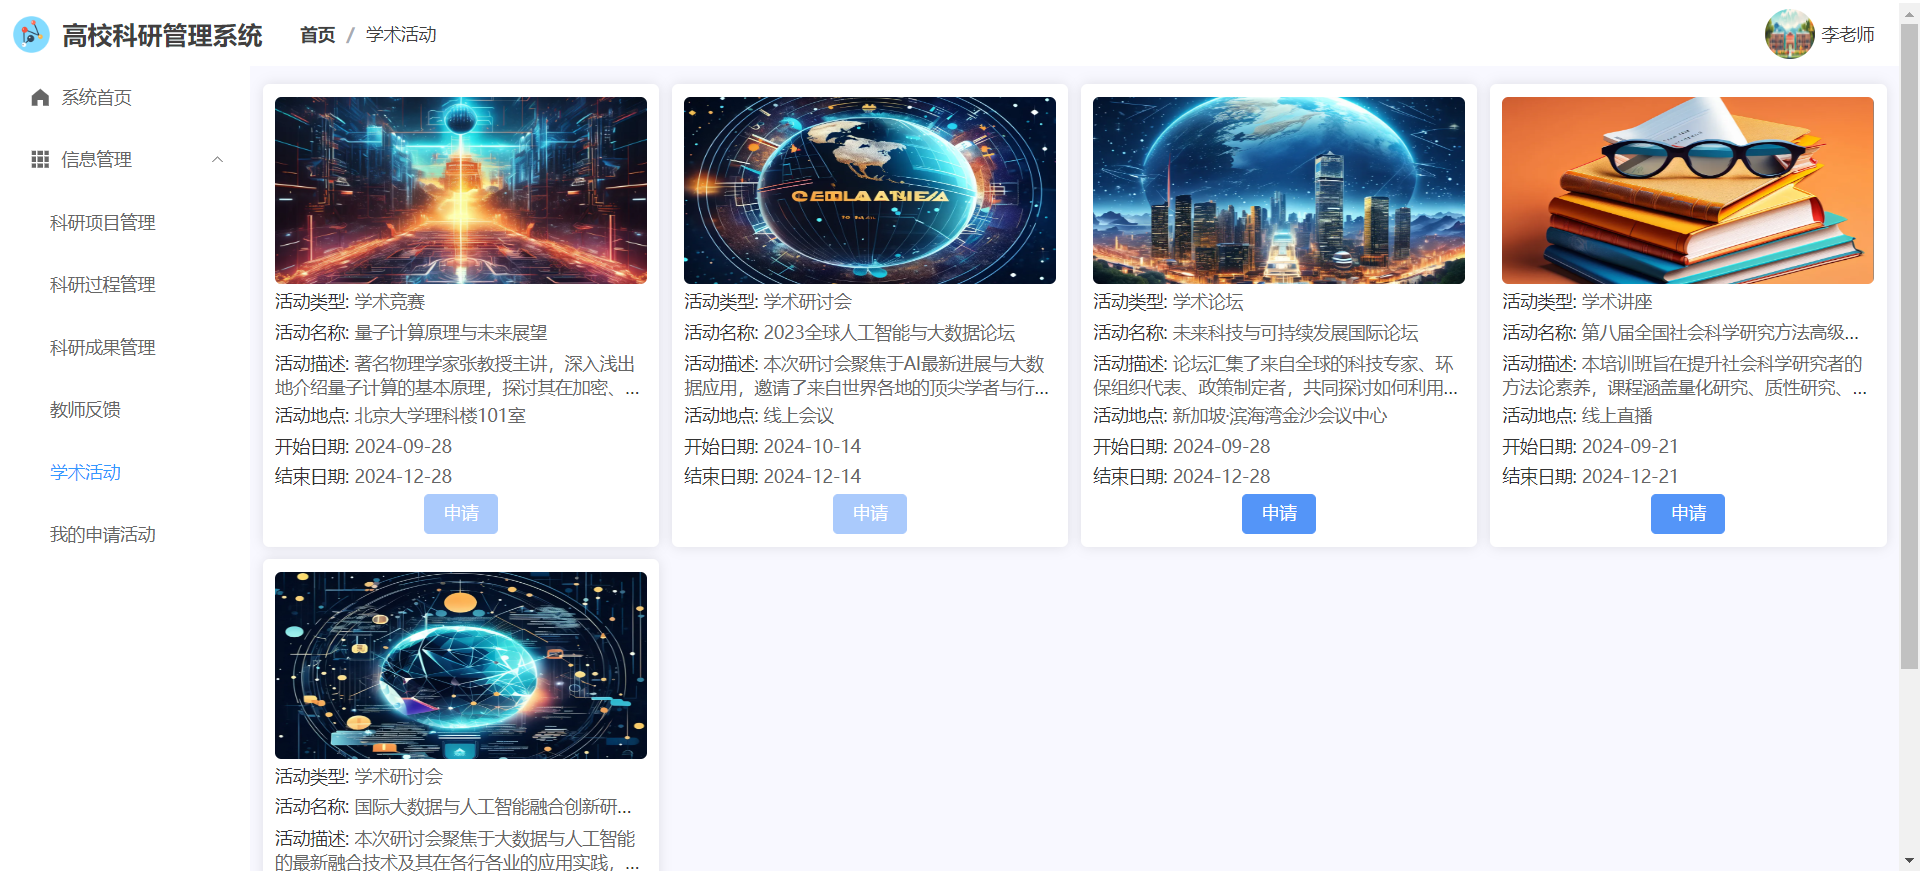The height and width of the screenshot is (871, 1920).
Task: Open the 国际大数据与人工智能 card image
Action: tap(461, 665)
